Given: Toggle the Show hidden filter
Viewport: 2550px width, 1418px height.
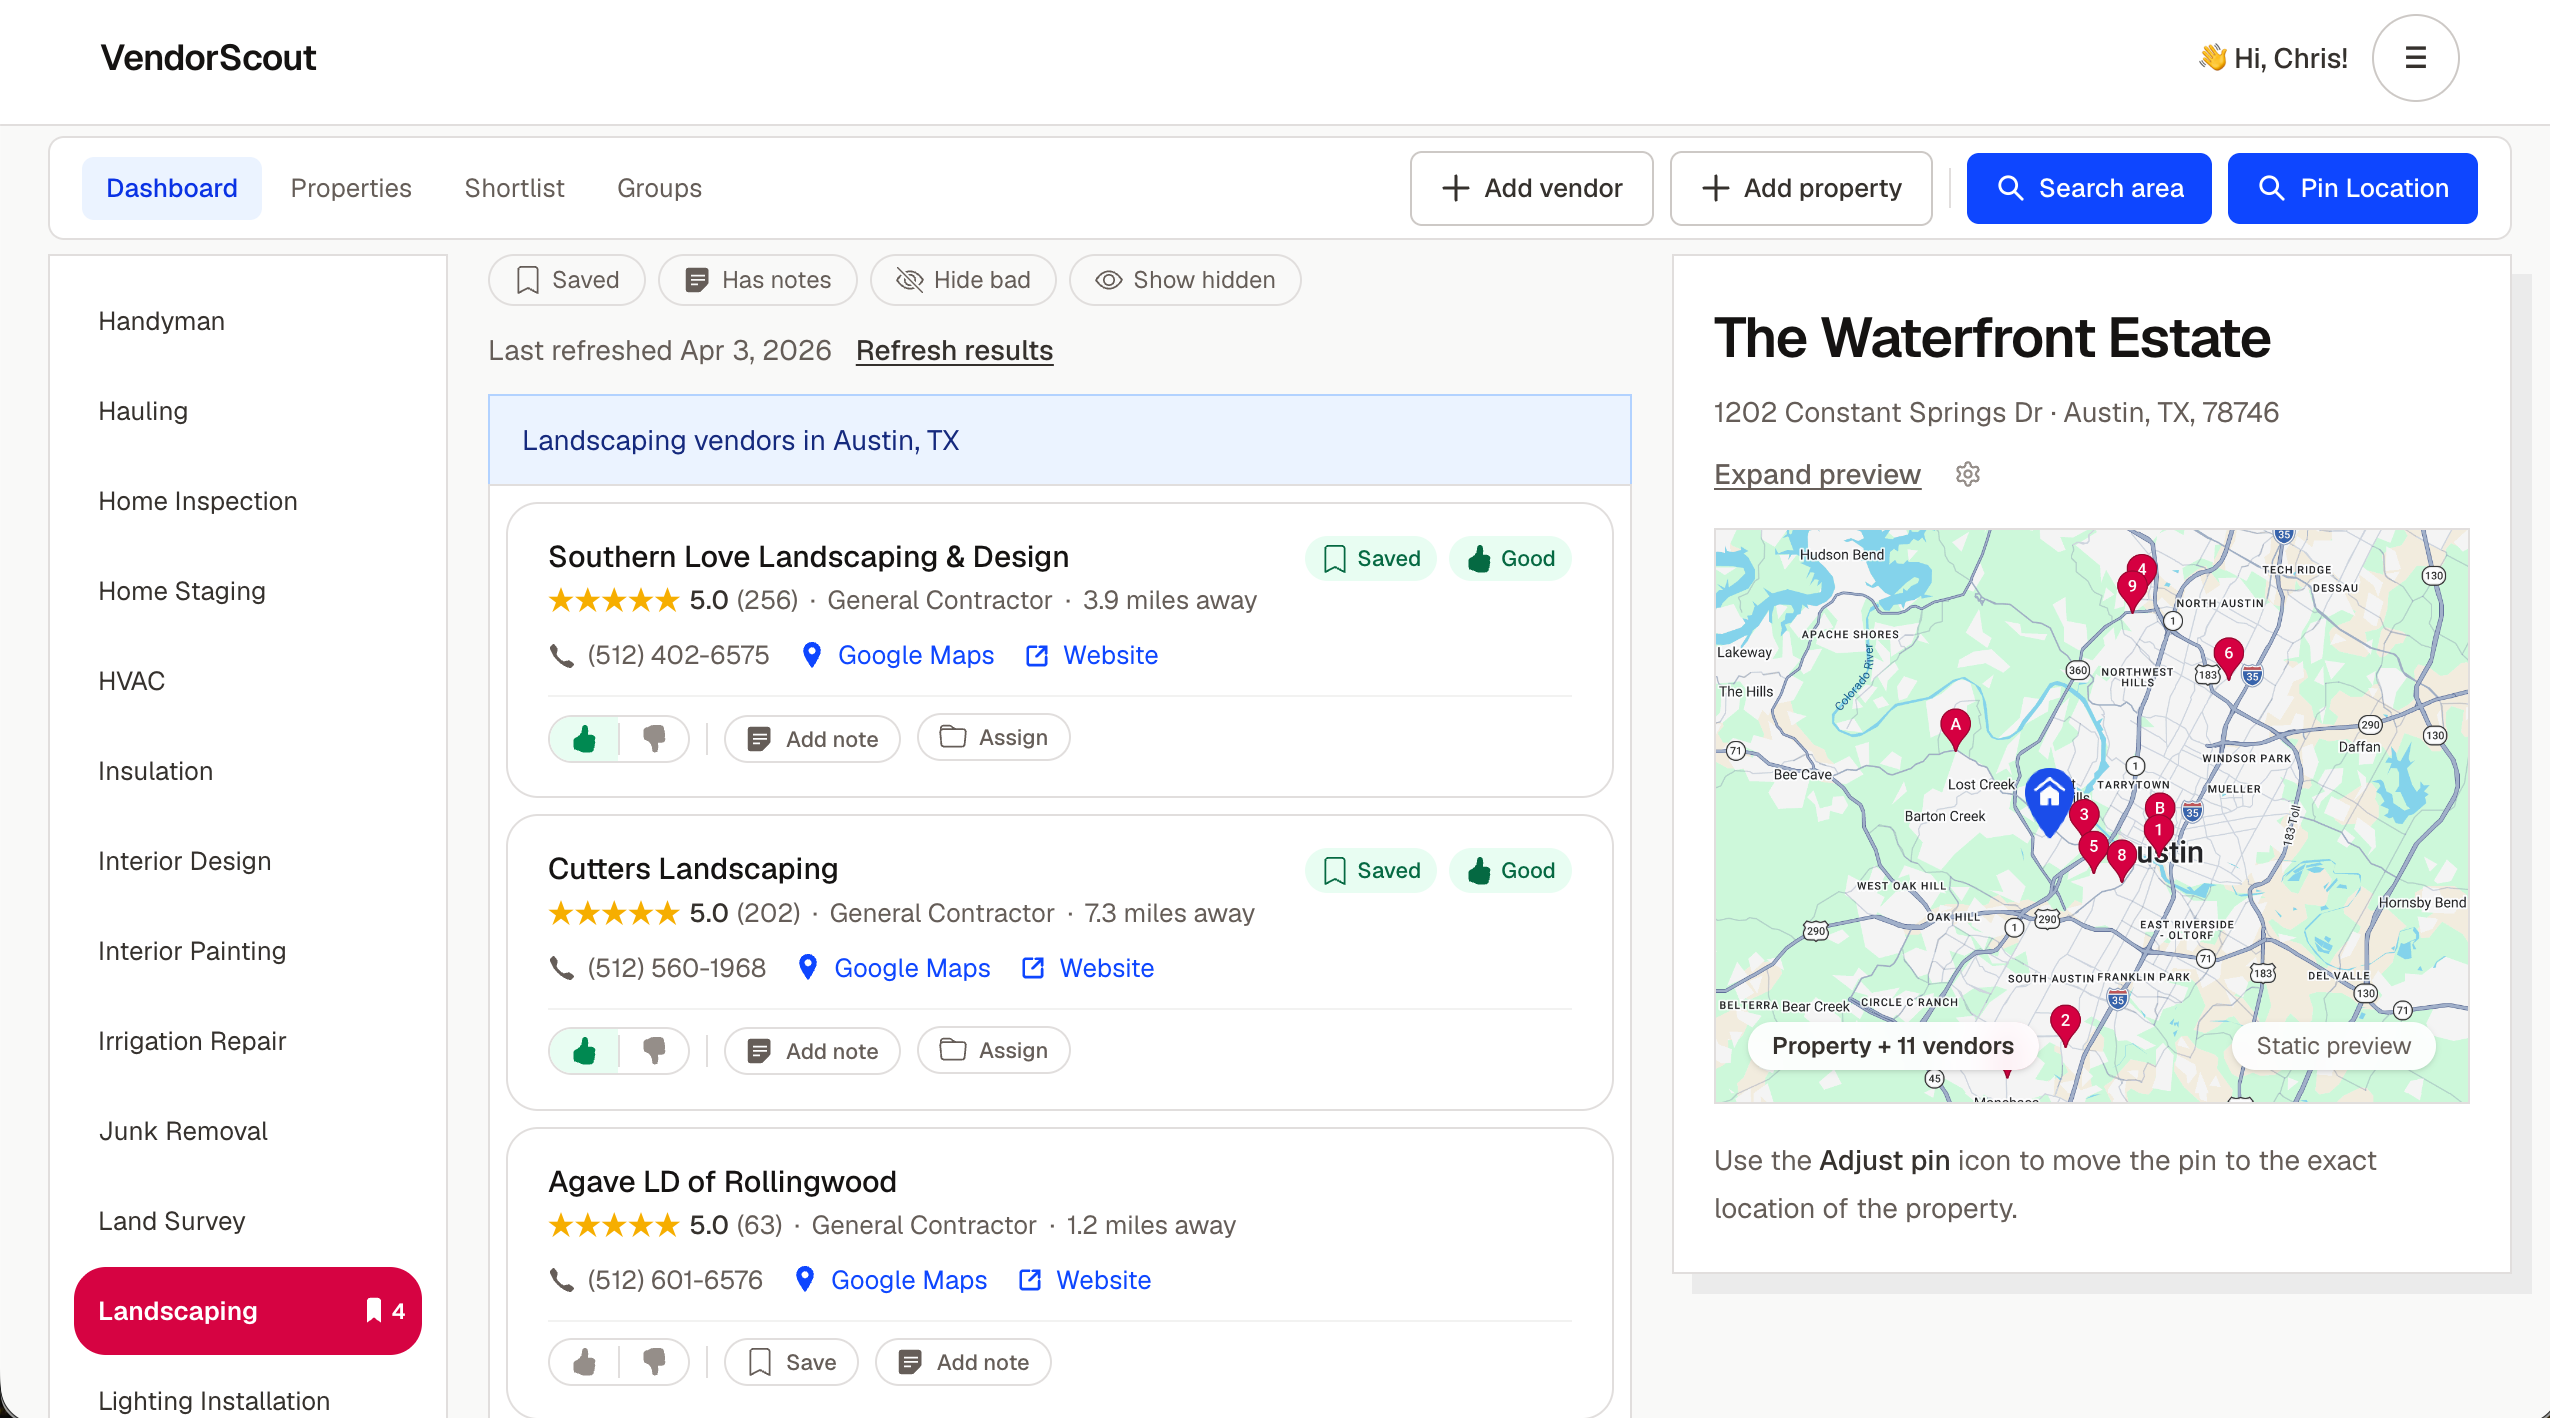Looking at the screenshot, I should 1185,280.
